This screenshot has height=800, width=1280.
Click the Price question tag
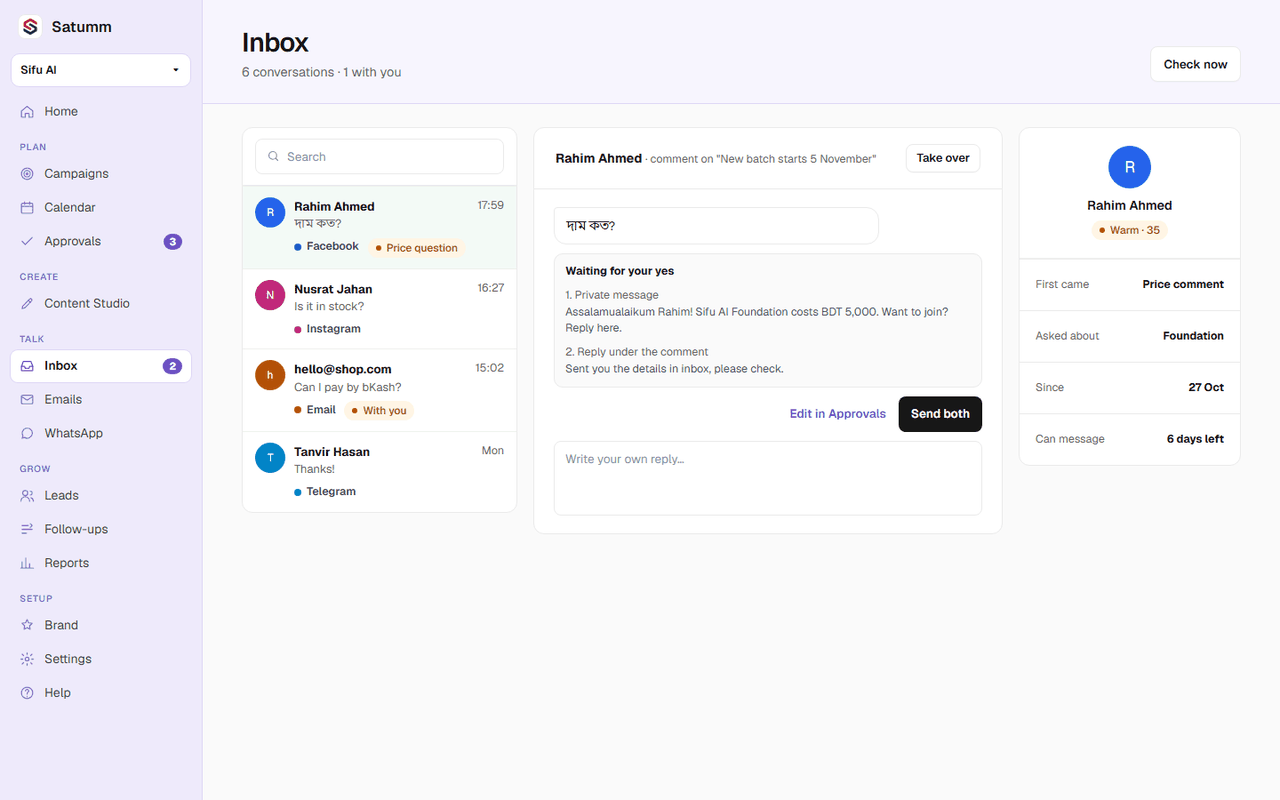(416, 248)
